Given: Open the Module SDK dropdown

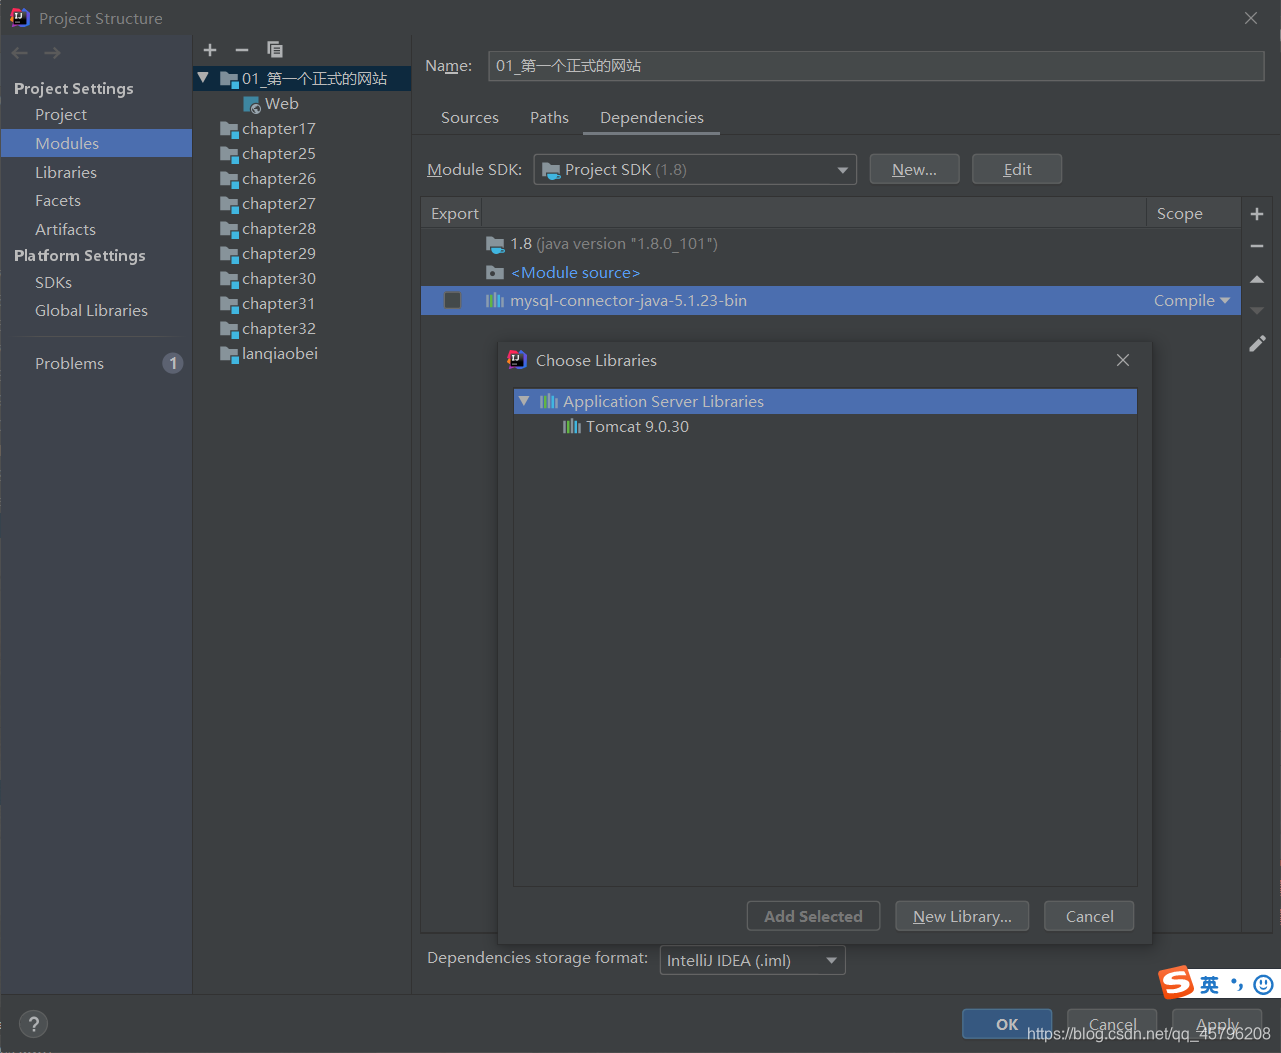Looking at the screenshot, I should (x=695, y=170).
